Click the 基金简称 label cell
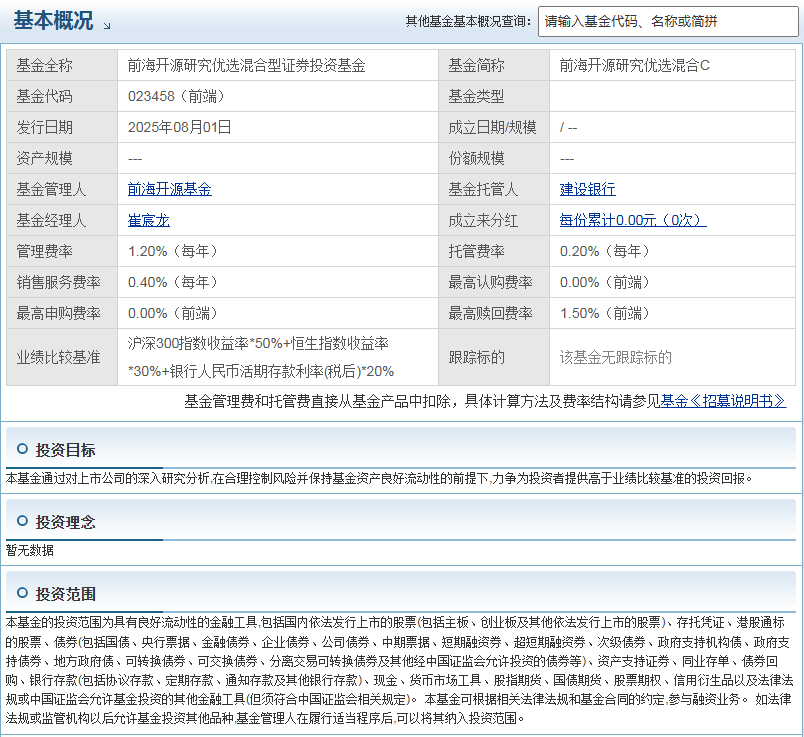This screenshot has width=804, height=737. pyautogui.click(x=494, y=65)
